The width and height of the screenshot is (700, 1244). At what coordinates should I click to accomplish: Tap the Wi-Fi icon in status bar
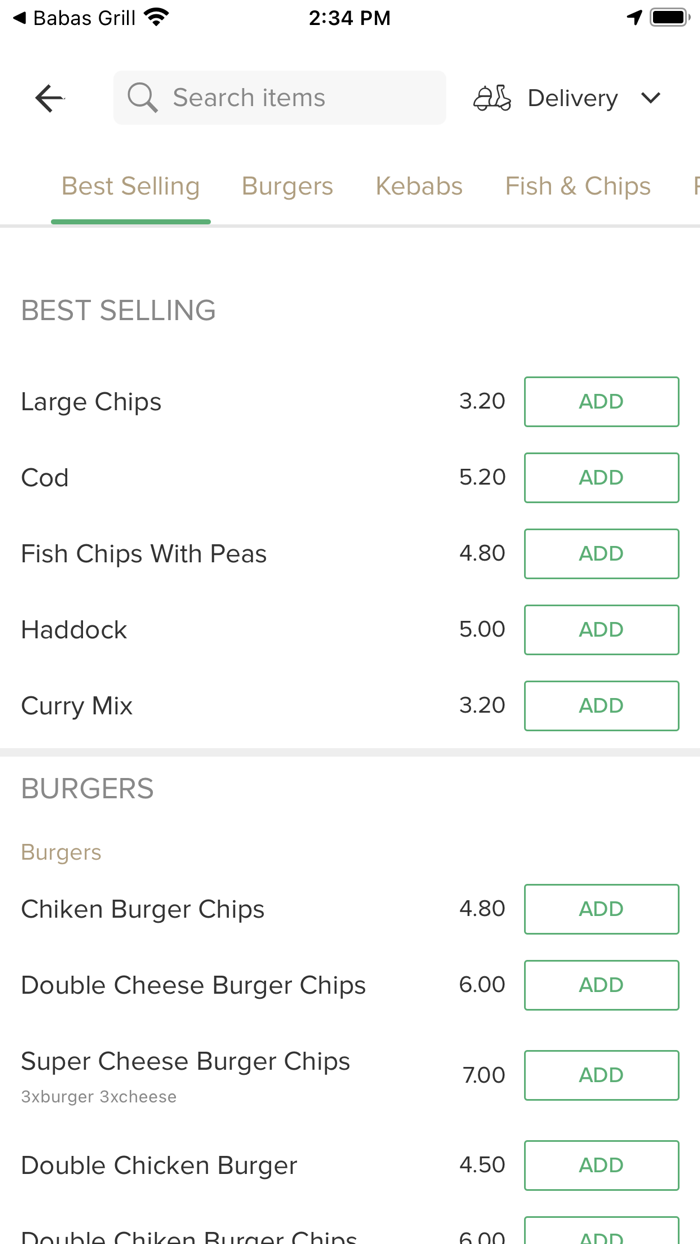pyautogui.click(x=155, y=16)
